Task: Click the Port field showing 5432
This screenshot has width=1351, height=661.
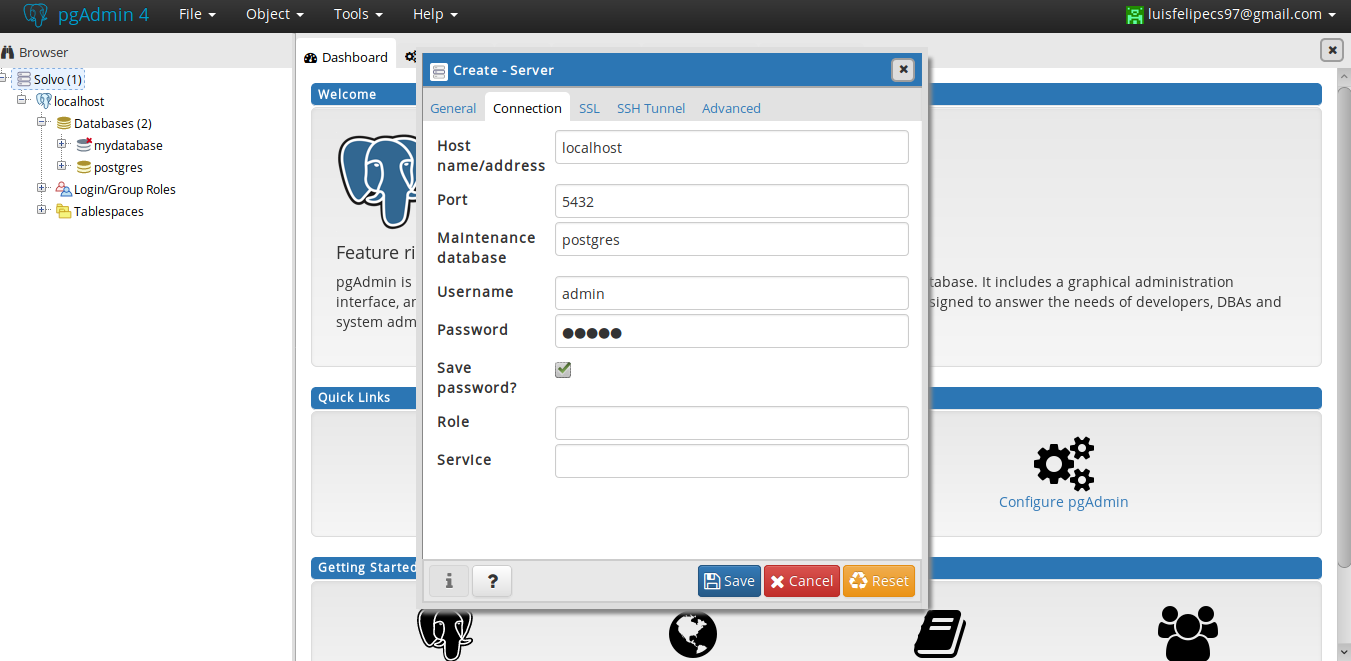Action: [732, 201]
